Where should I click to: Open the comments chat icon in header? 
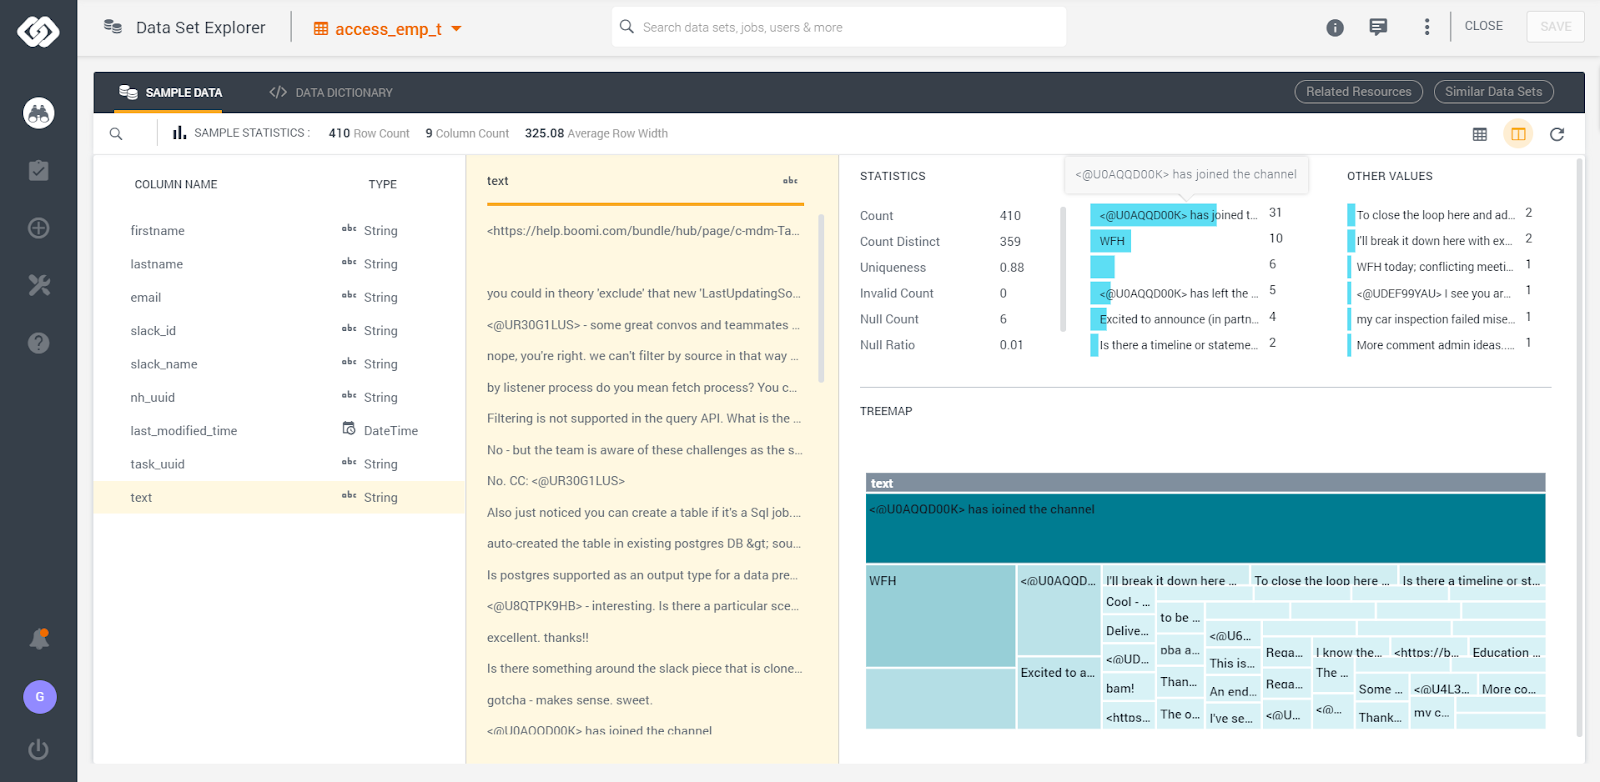(1378, 27)
